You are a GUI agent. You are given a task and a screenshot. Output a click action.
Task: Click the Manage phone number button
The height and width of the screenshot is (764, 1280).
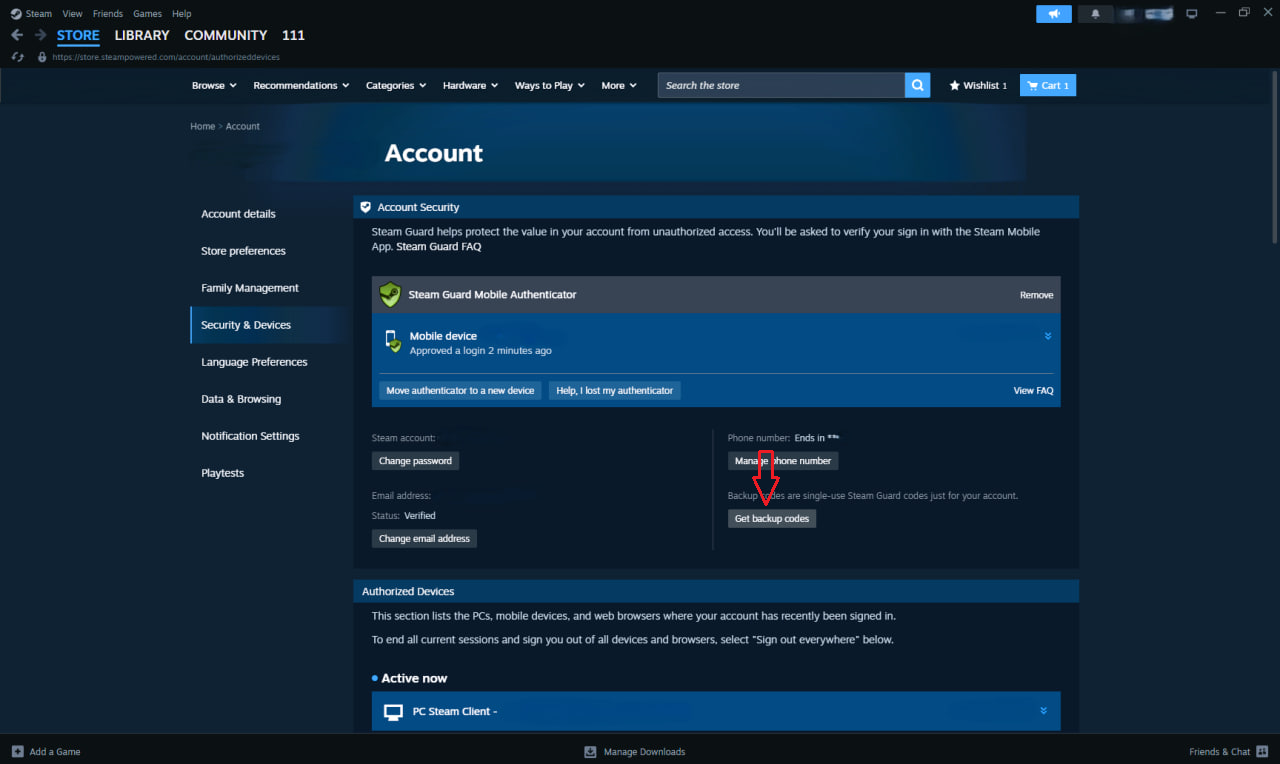[x=783, y=461]
